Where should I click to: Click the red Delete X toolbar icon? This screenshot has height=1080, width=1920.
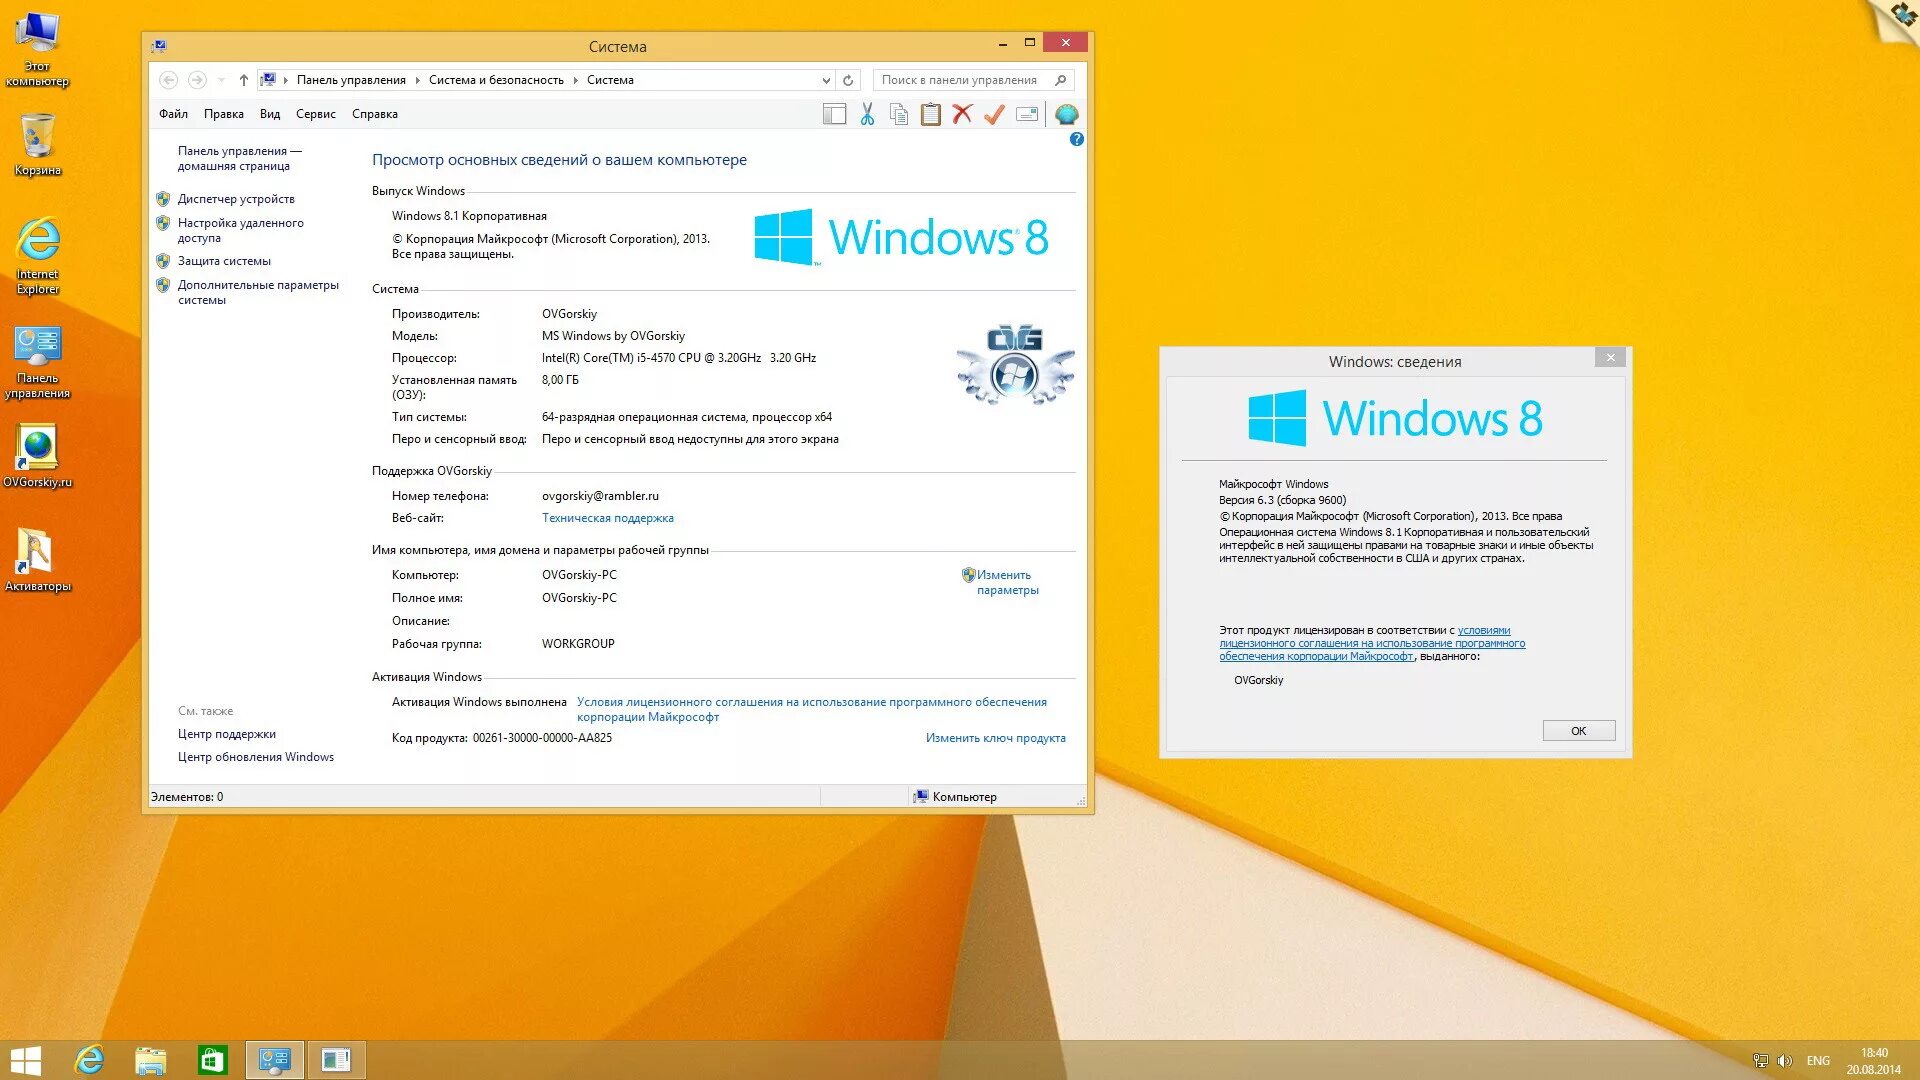coord(962,113)
